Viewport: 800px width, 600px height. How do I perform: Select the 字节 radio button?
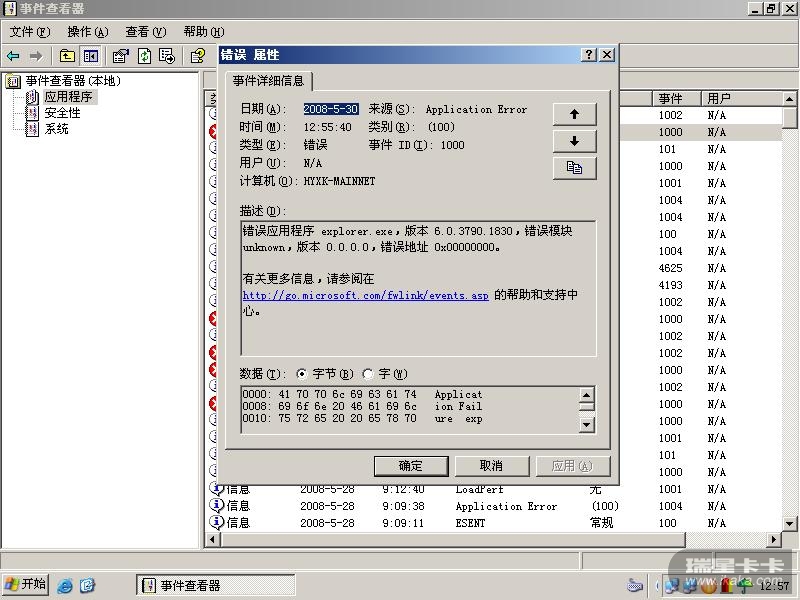302,374
